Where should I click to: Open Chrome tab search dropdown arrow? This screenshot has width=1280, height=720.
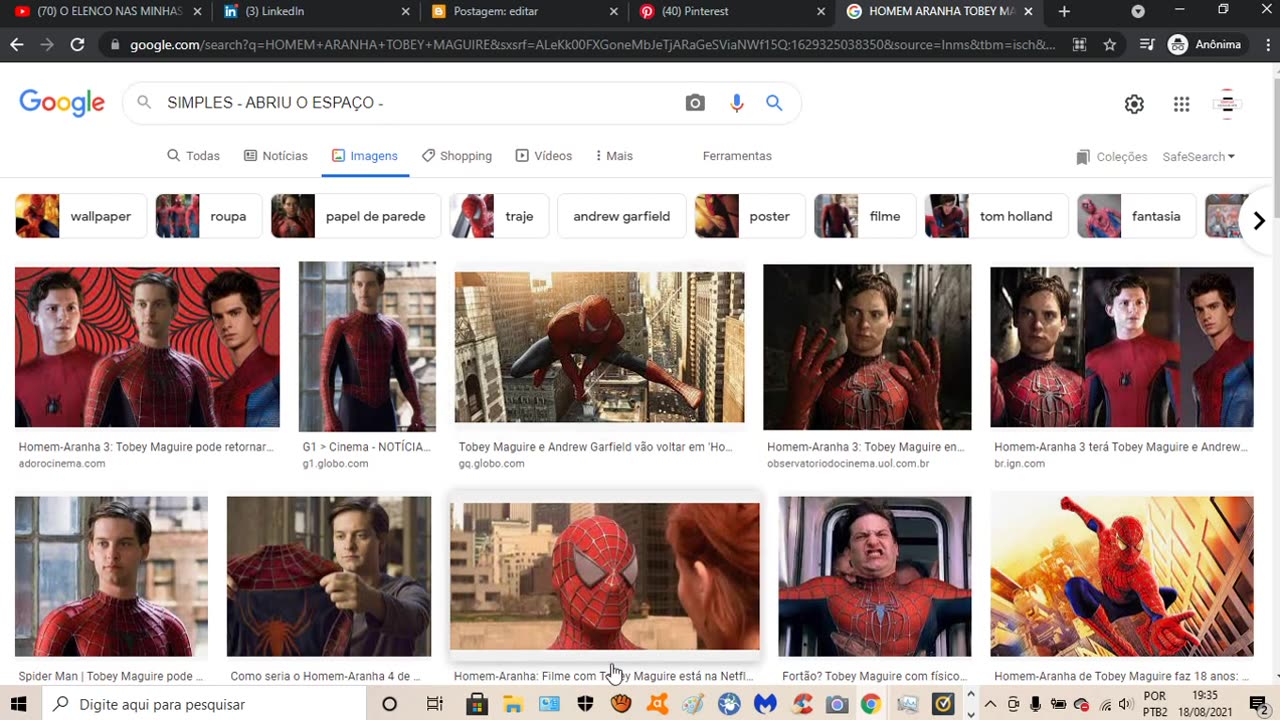[1138, 11]
